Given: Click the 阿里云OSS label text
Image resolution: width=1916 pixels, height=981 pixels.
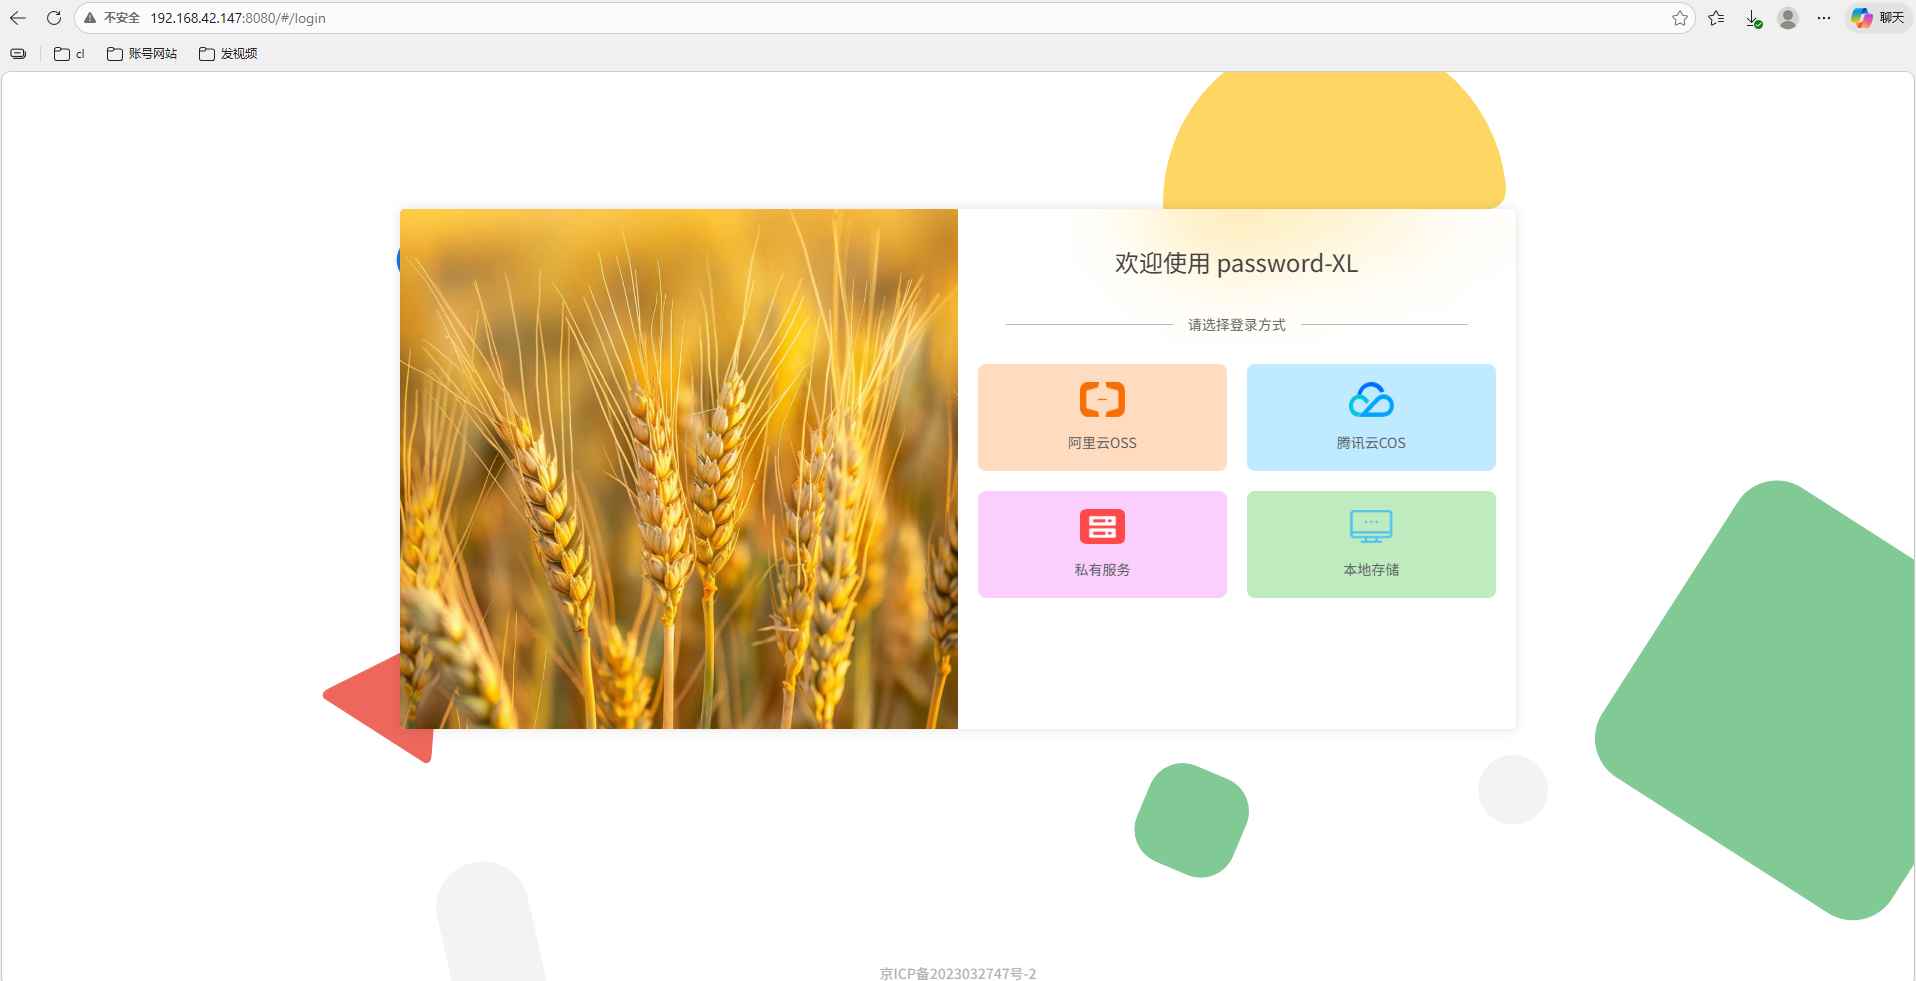Looking at the screenshot, I should click(x=1102, y=443).
